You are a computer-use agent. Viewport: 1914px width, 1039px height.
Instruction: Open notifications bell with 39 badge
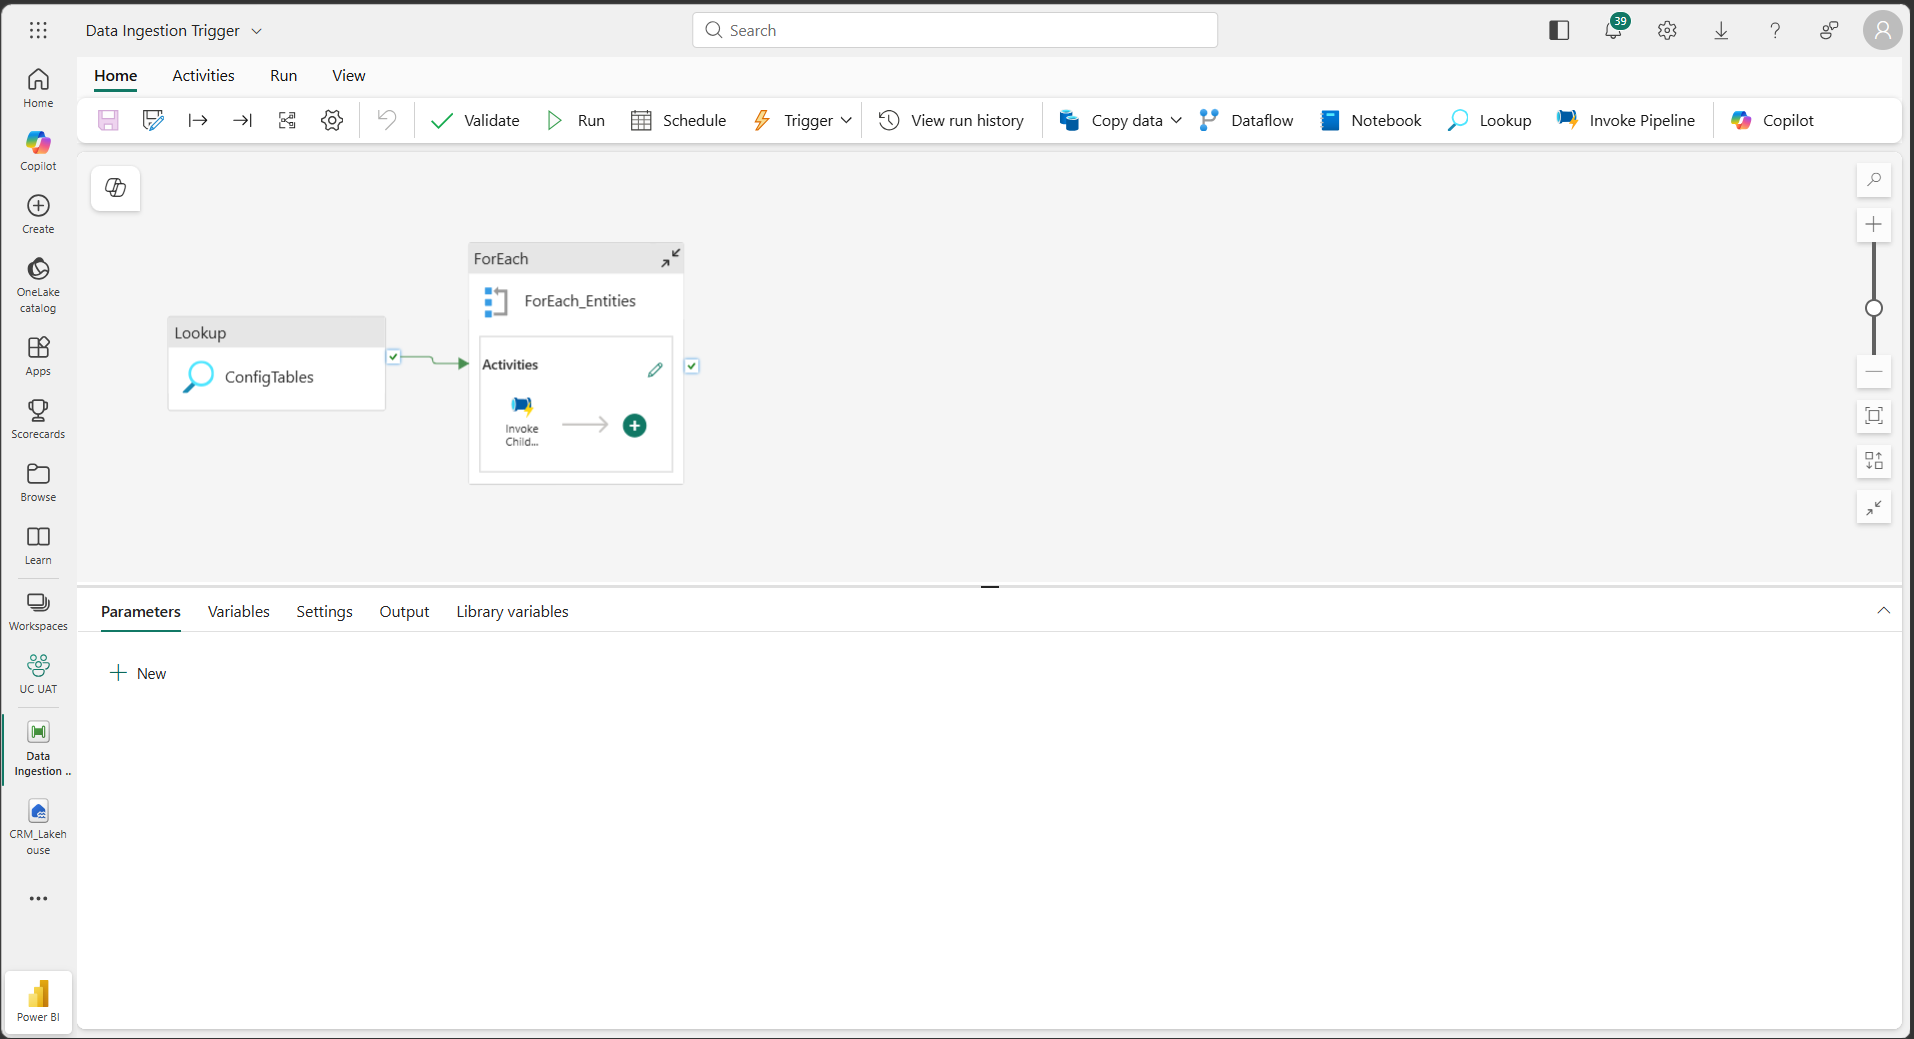click(1614, 30)
